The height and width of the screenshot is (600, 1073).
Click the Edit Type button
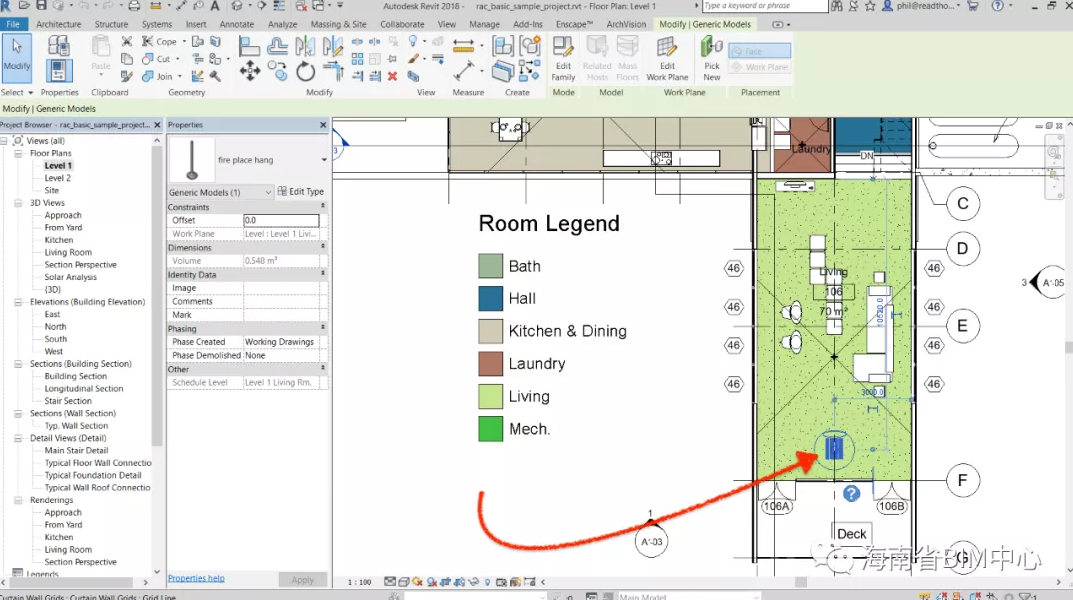(x=301, y=192)
